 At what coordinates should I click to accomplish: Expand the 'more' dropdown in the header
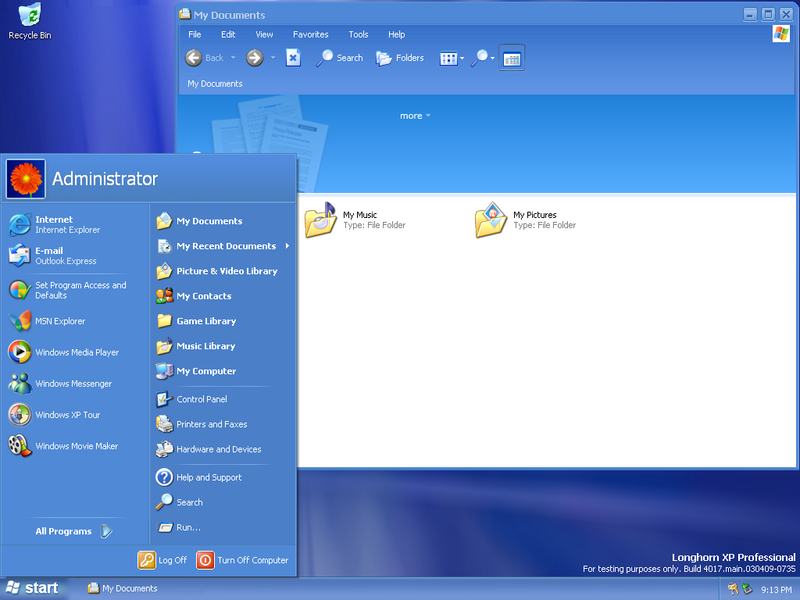pyautogui.click(x=415, y=116)
